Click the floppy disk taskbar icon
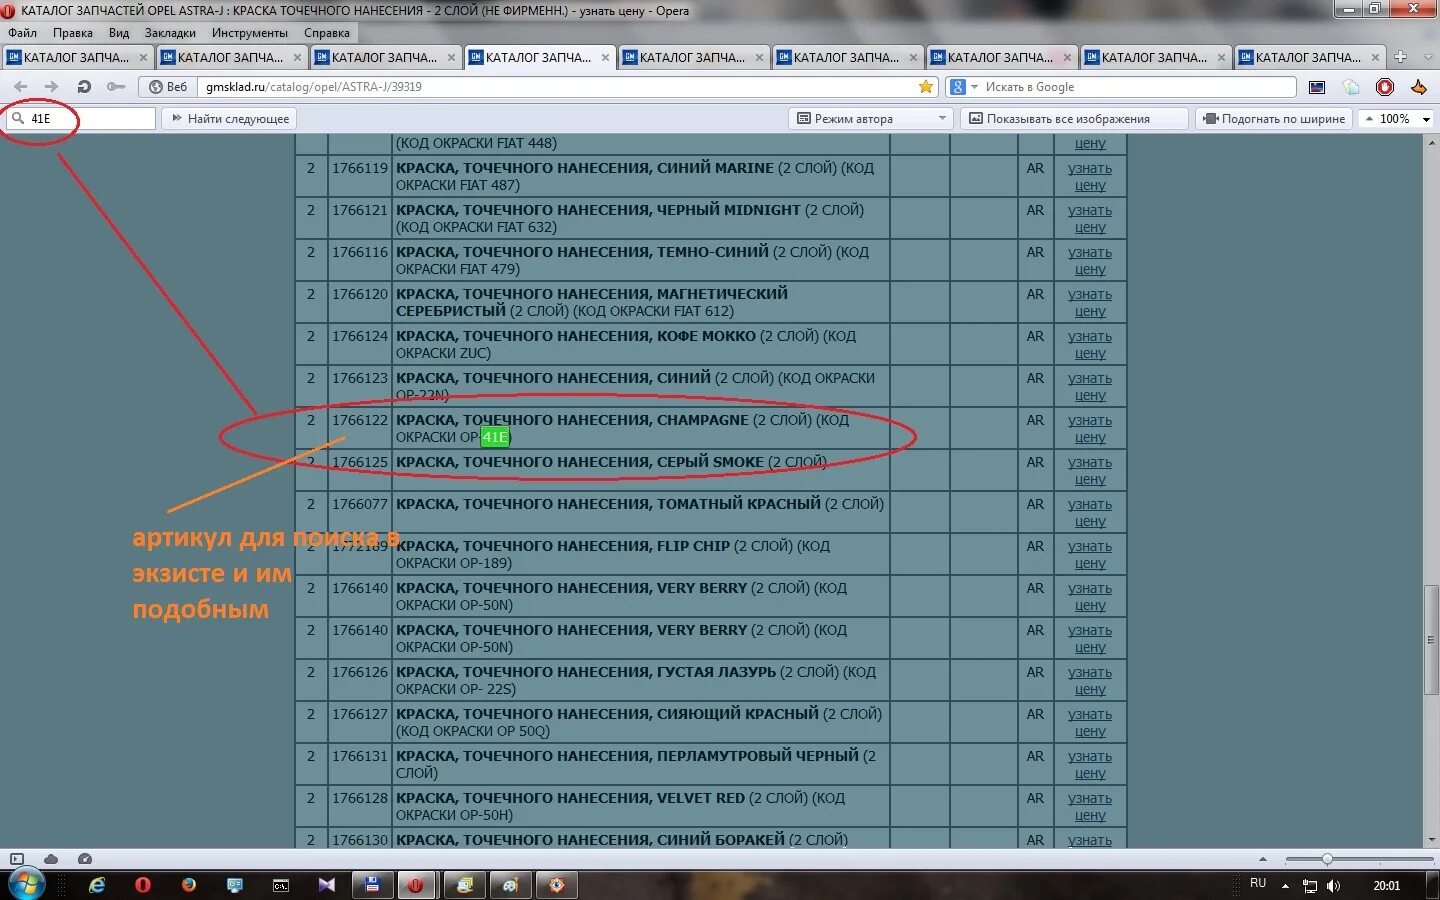The image size is (1440, 900). point(371,885)
